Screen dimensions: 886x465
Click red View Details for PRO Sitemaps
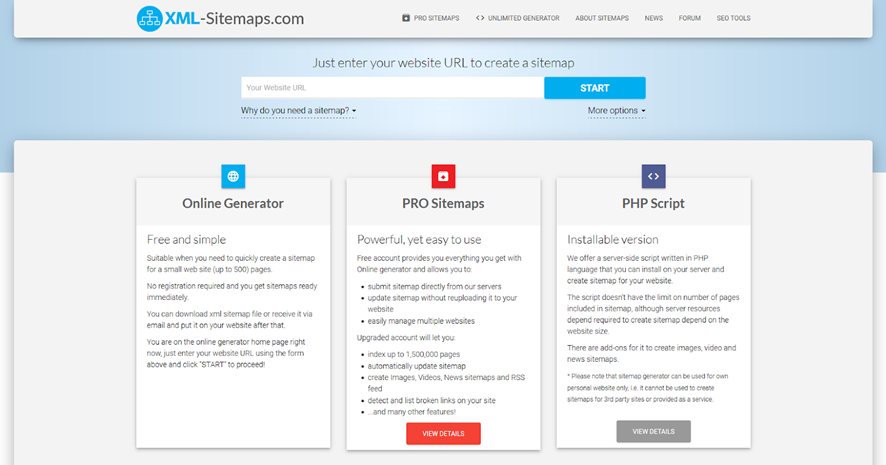point(444,433)
